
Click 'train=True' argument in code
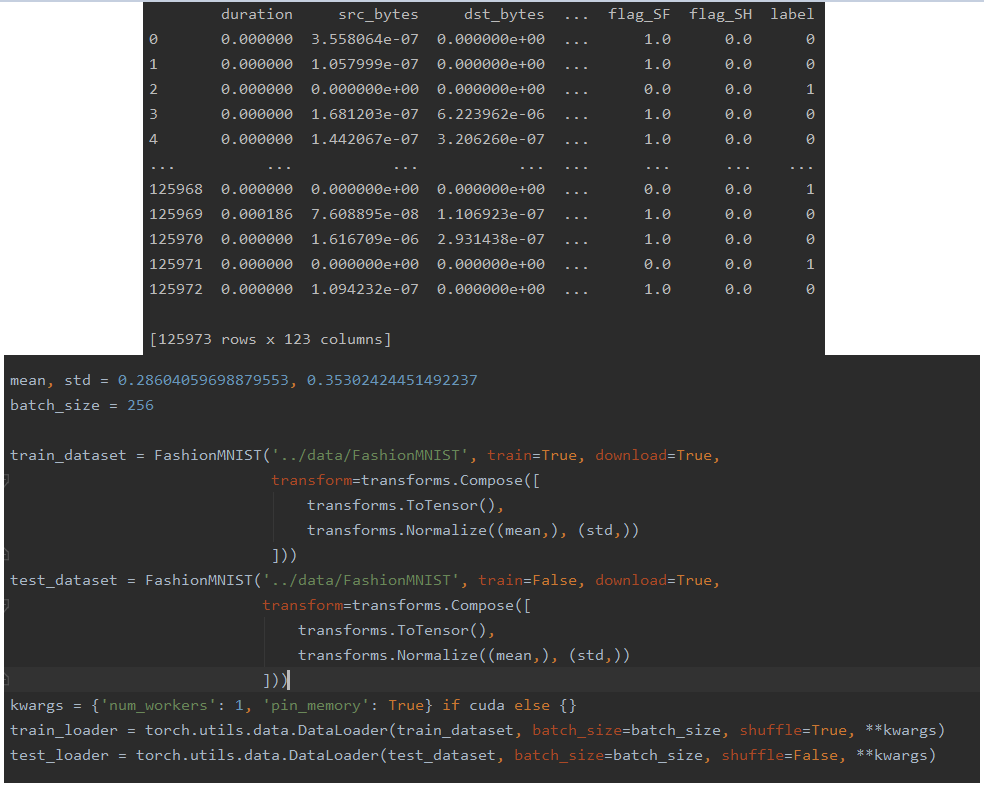click(532, 456)
